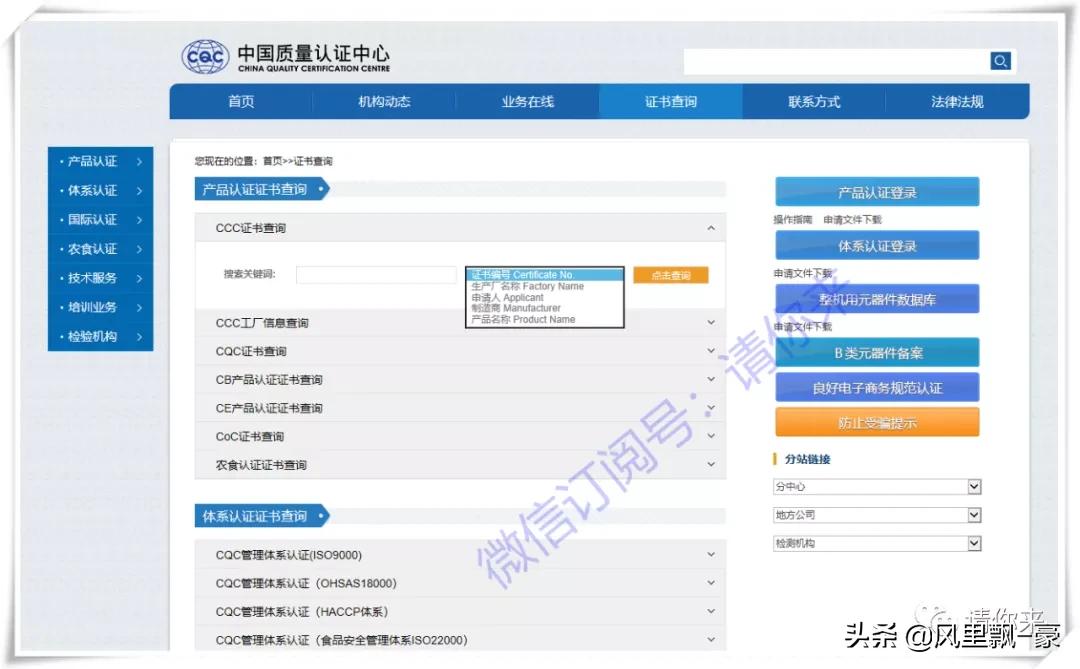Collapse the CCC证书查询 panel
The image size is (1080, 669).
coord(711,227)
